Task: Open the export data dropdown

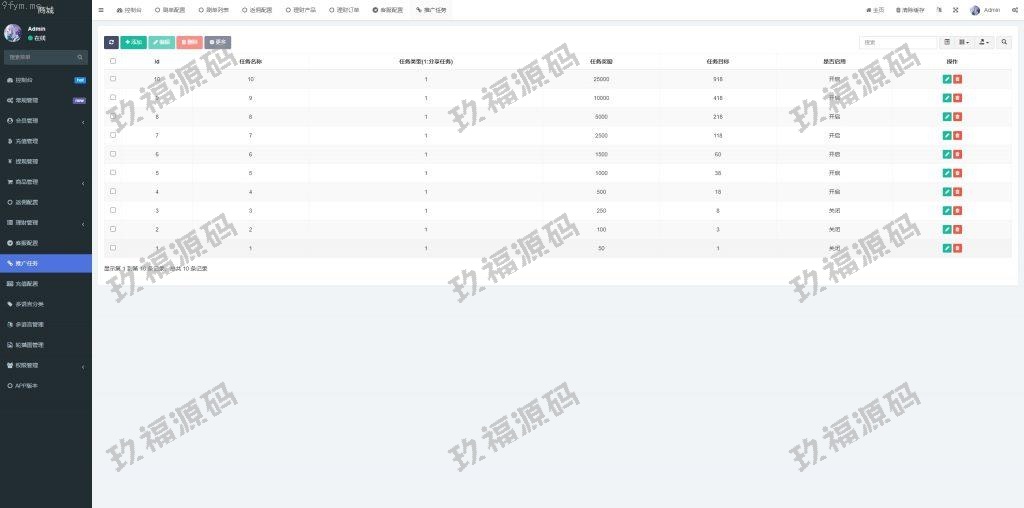Action: point(984,43)
